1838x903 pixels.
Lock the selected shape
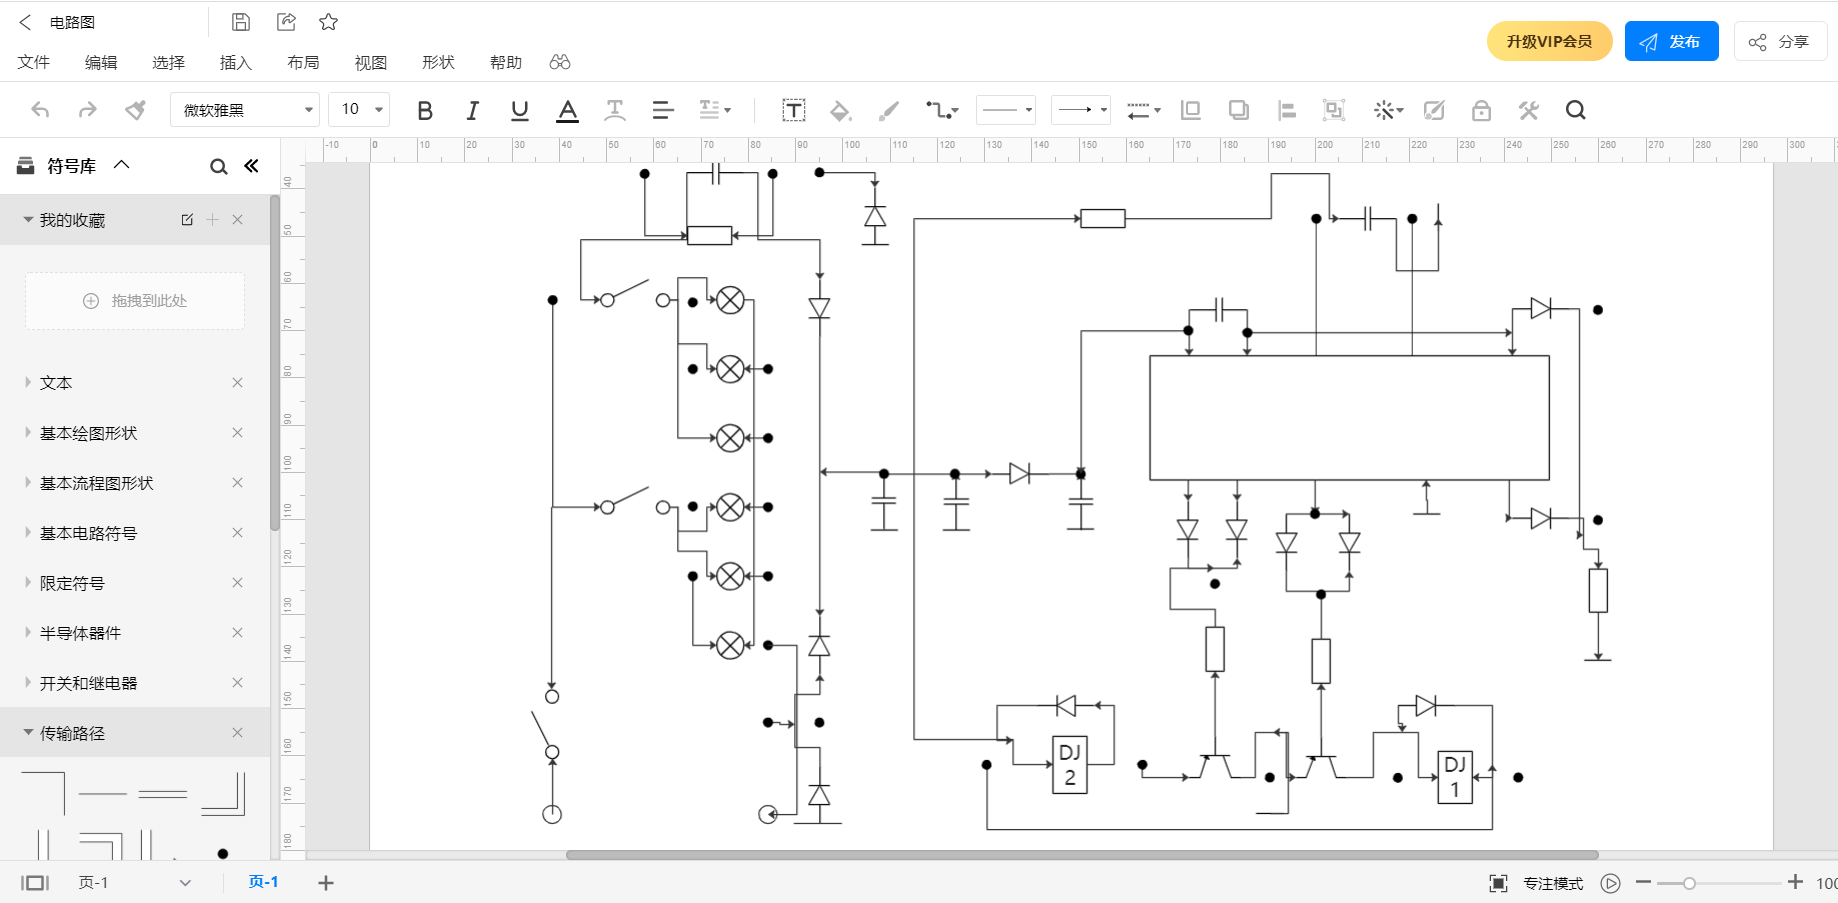[1481, 110]
